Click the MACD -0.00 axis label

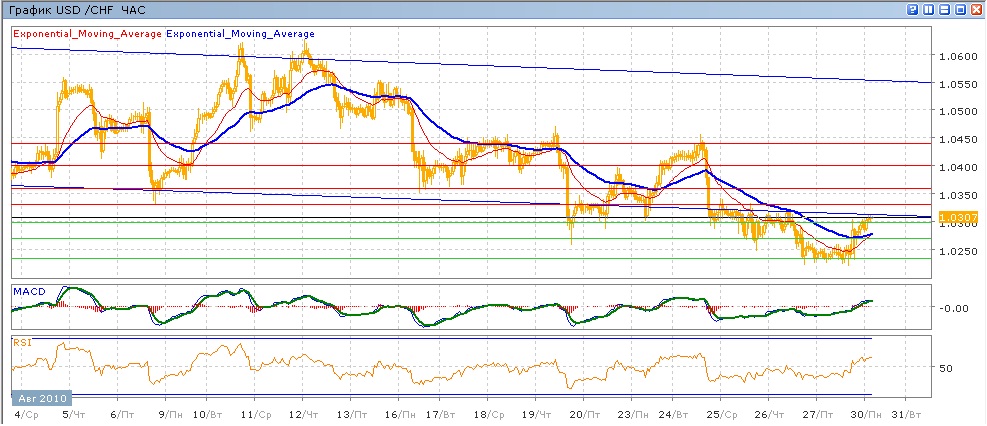tap(953, 308)
